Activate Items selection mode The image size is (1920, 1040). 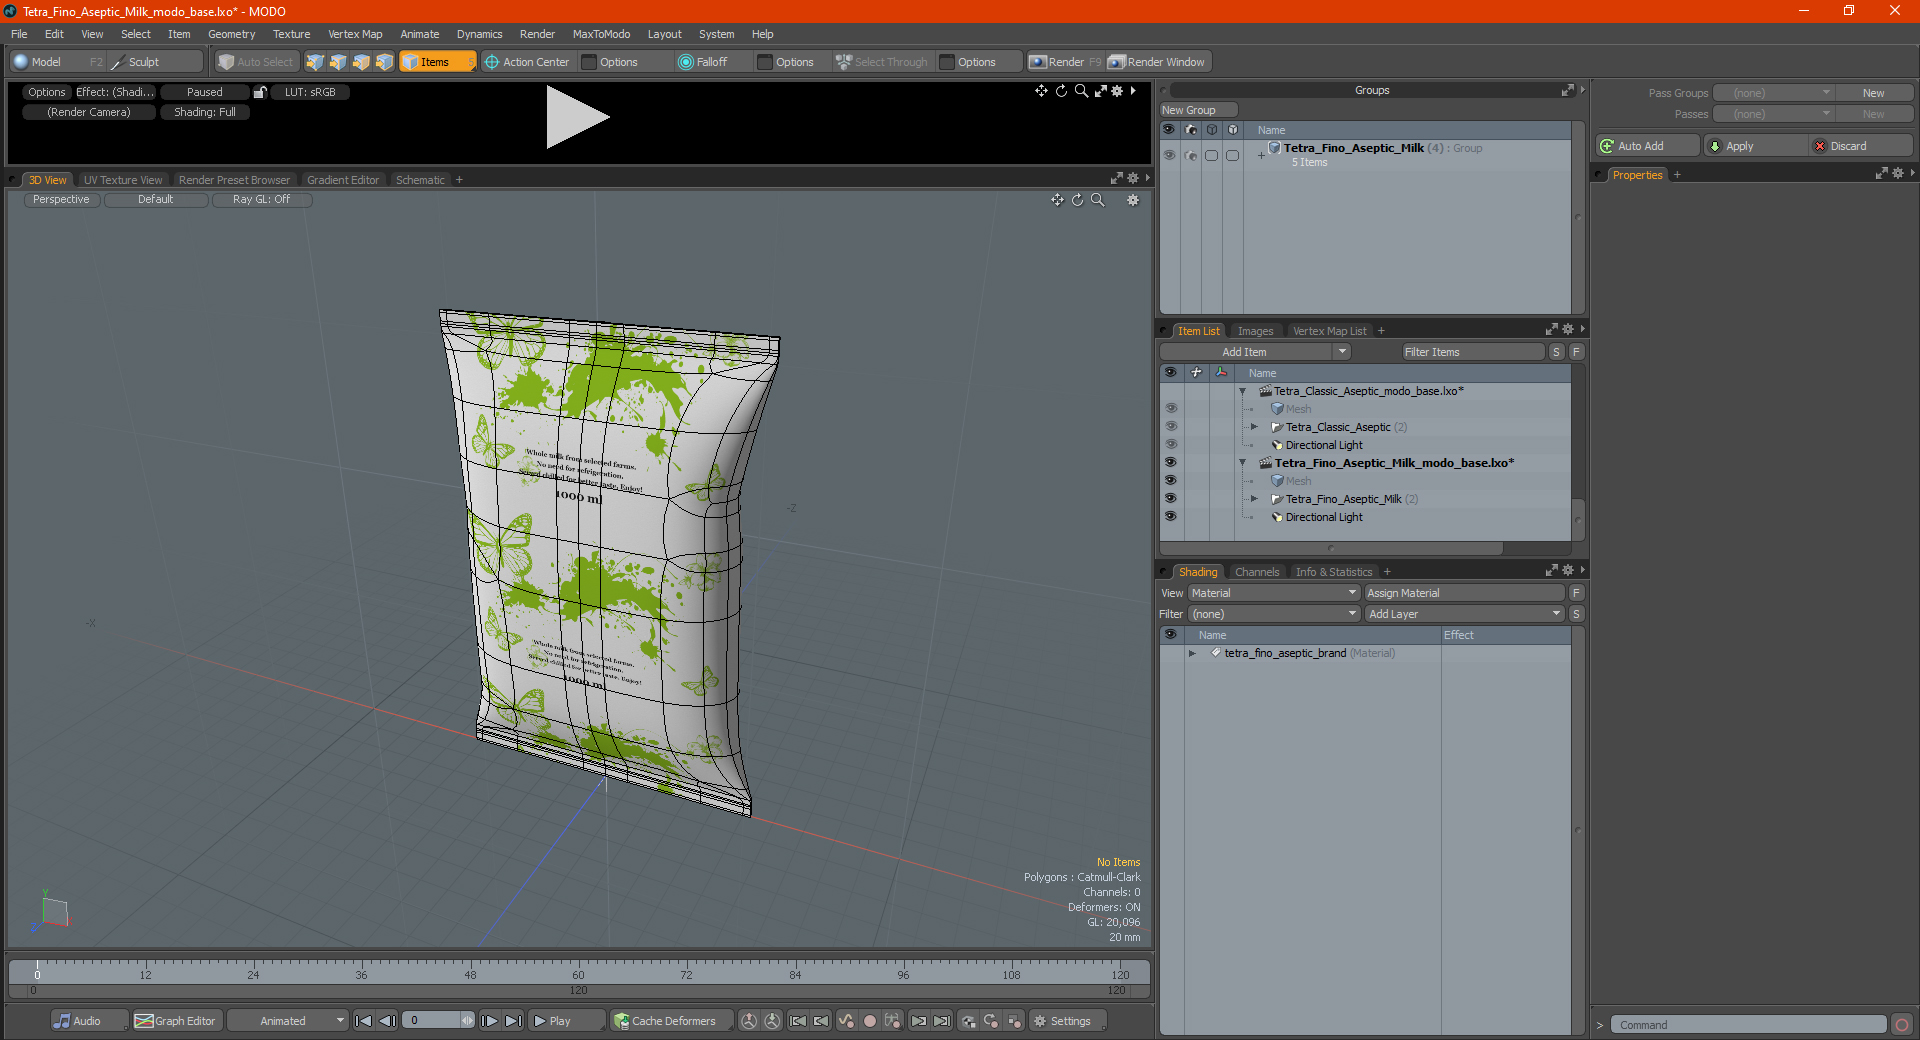(437, 62)
